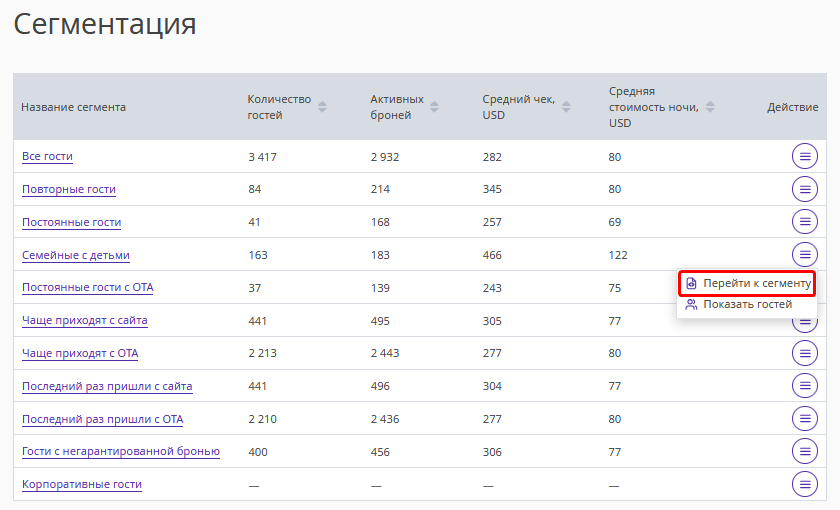
Task: Sort by Средняя стоимость ночи column
Action: pos(710,107)
